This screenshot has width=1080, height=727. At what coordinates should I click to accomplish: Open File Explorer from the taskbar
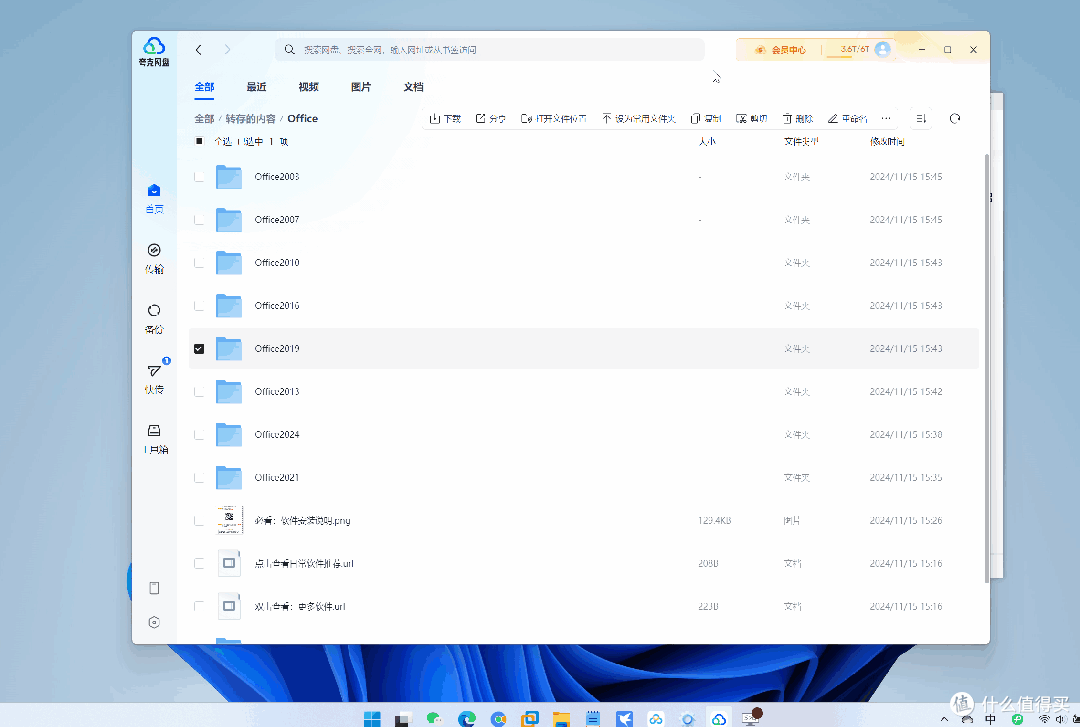point(561,719)
